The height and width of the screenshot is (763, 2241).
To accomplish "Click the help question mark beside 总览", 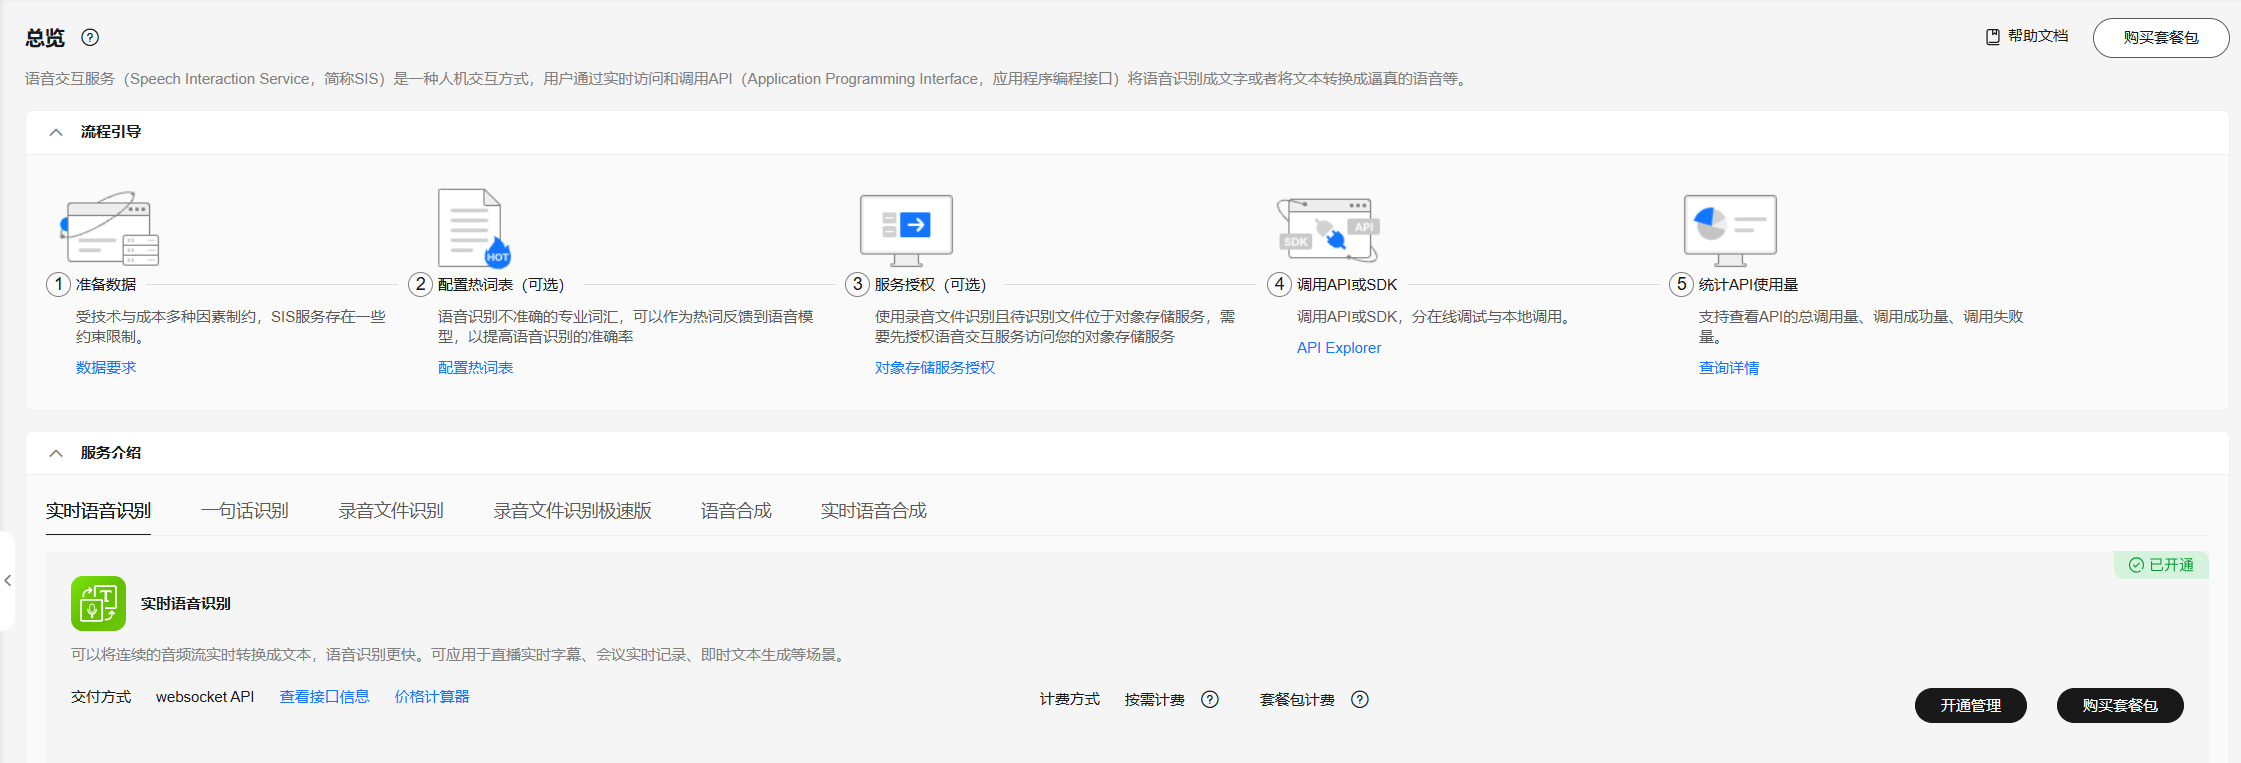I will [x=90, y=38].
